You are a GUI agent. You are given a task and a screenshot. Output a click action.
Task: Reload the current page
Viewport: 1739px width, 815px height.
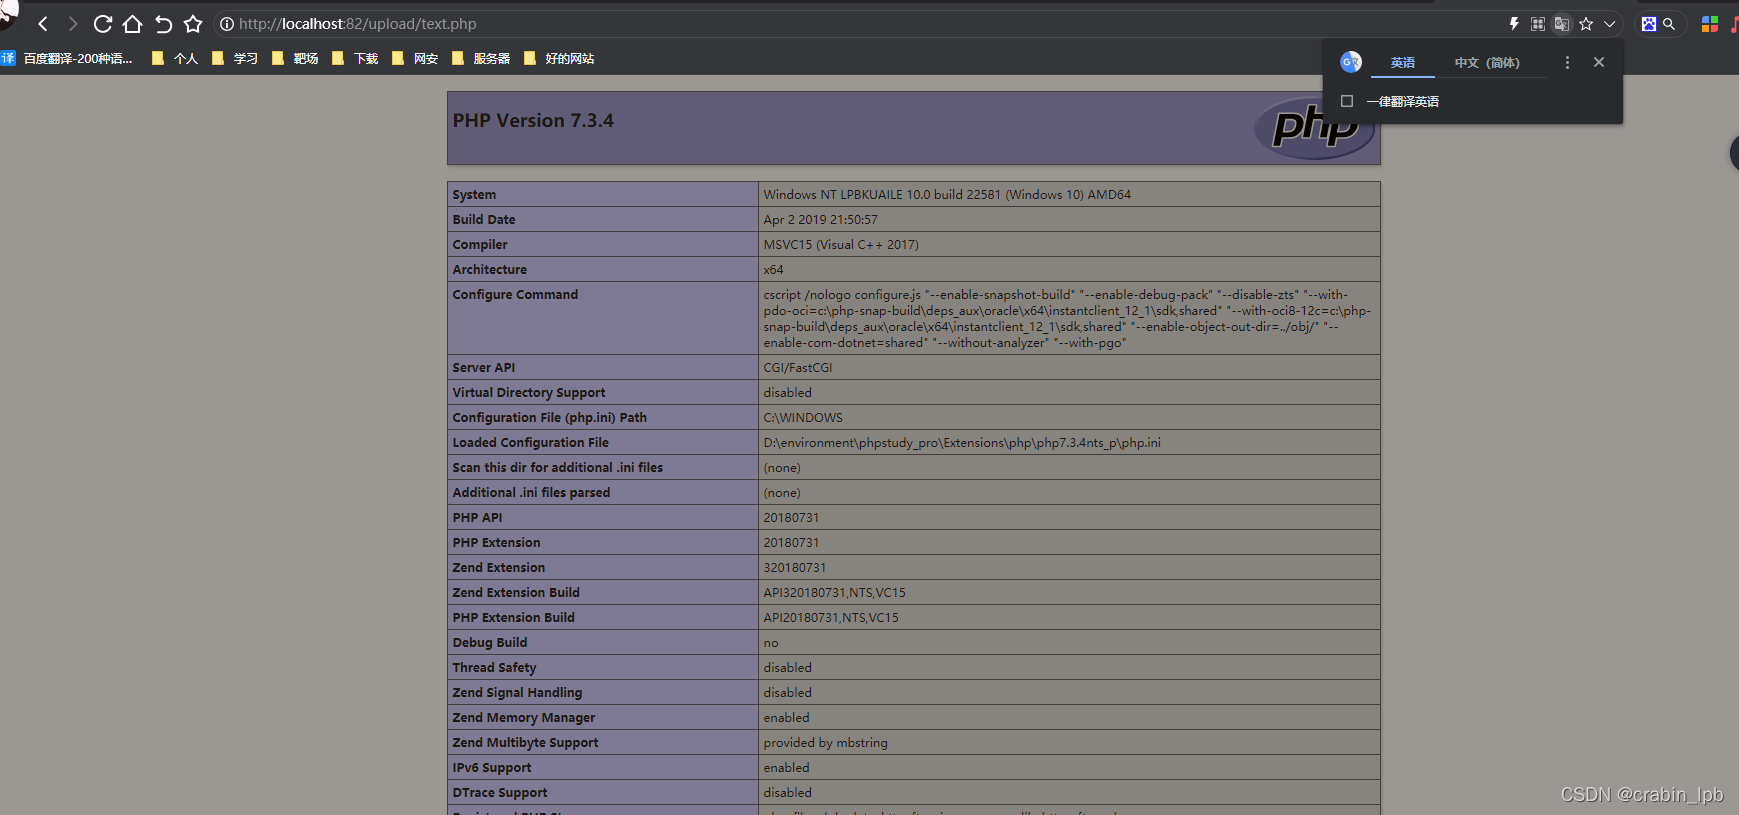[x=102, y=24]
